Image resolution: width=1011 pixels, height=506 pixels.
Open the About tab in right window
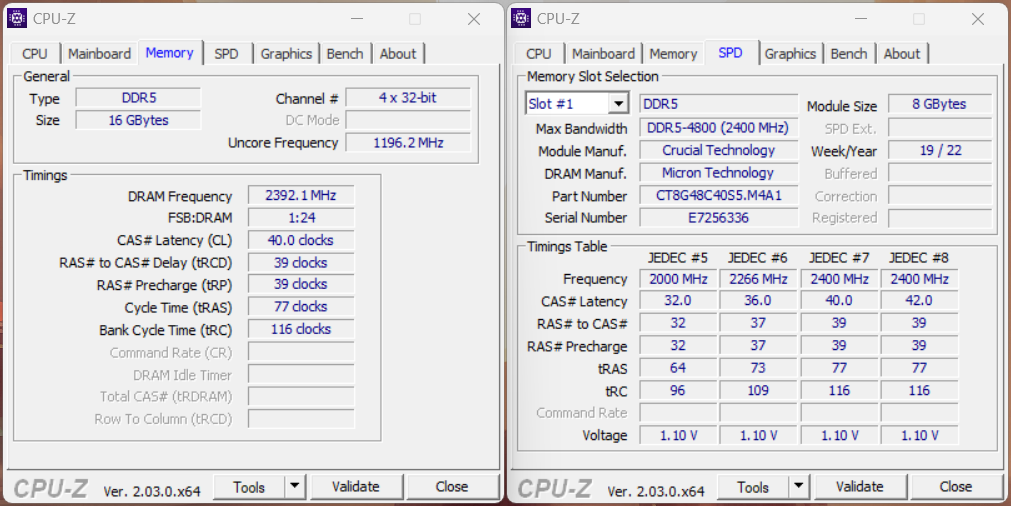pos(902,54)
